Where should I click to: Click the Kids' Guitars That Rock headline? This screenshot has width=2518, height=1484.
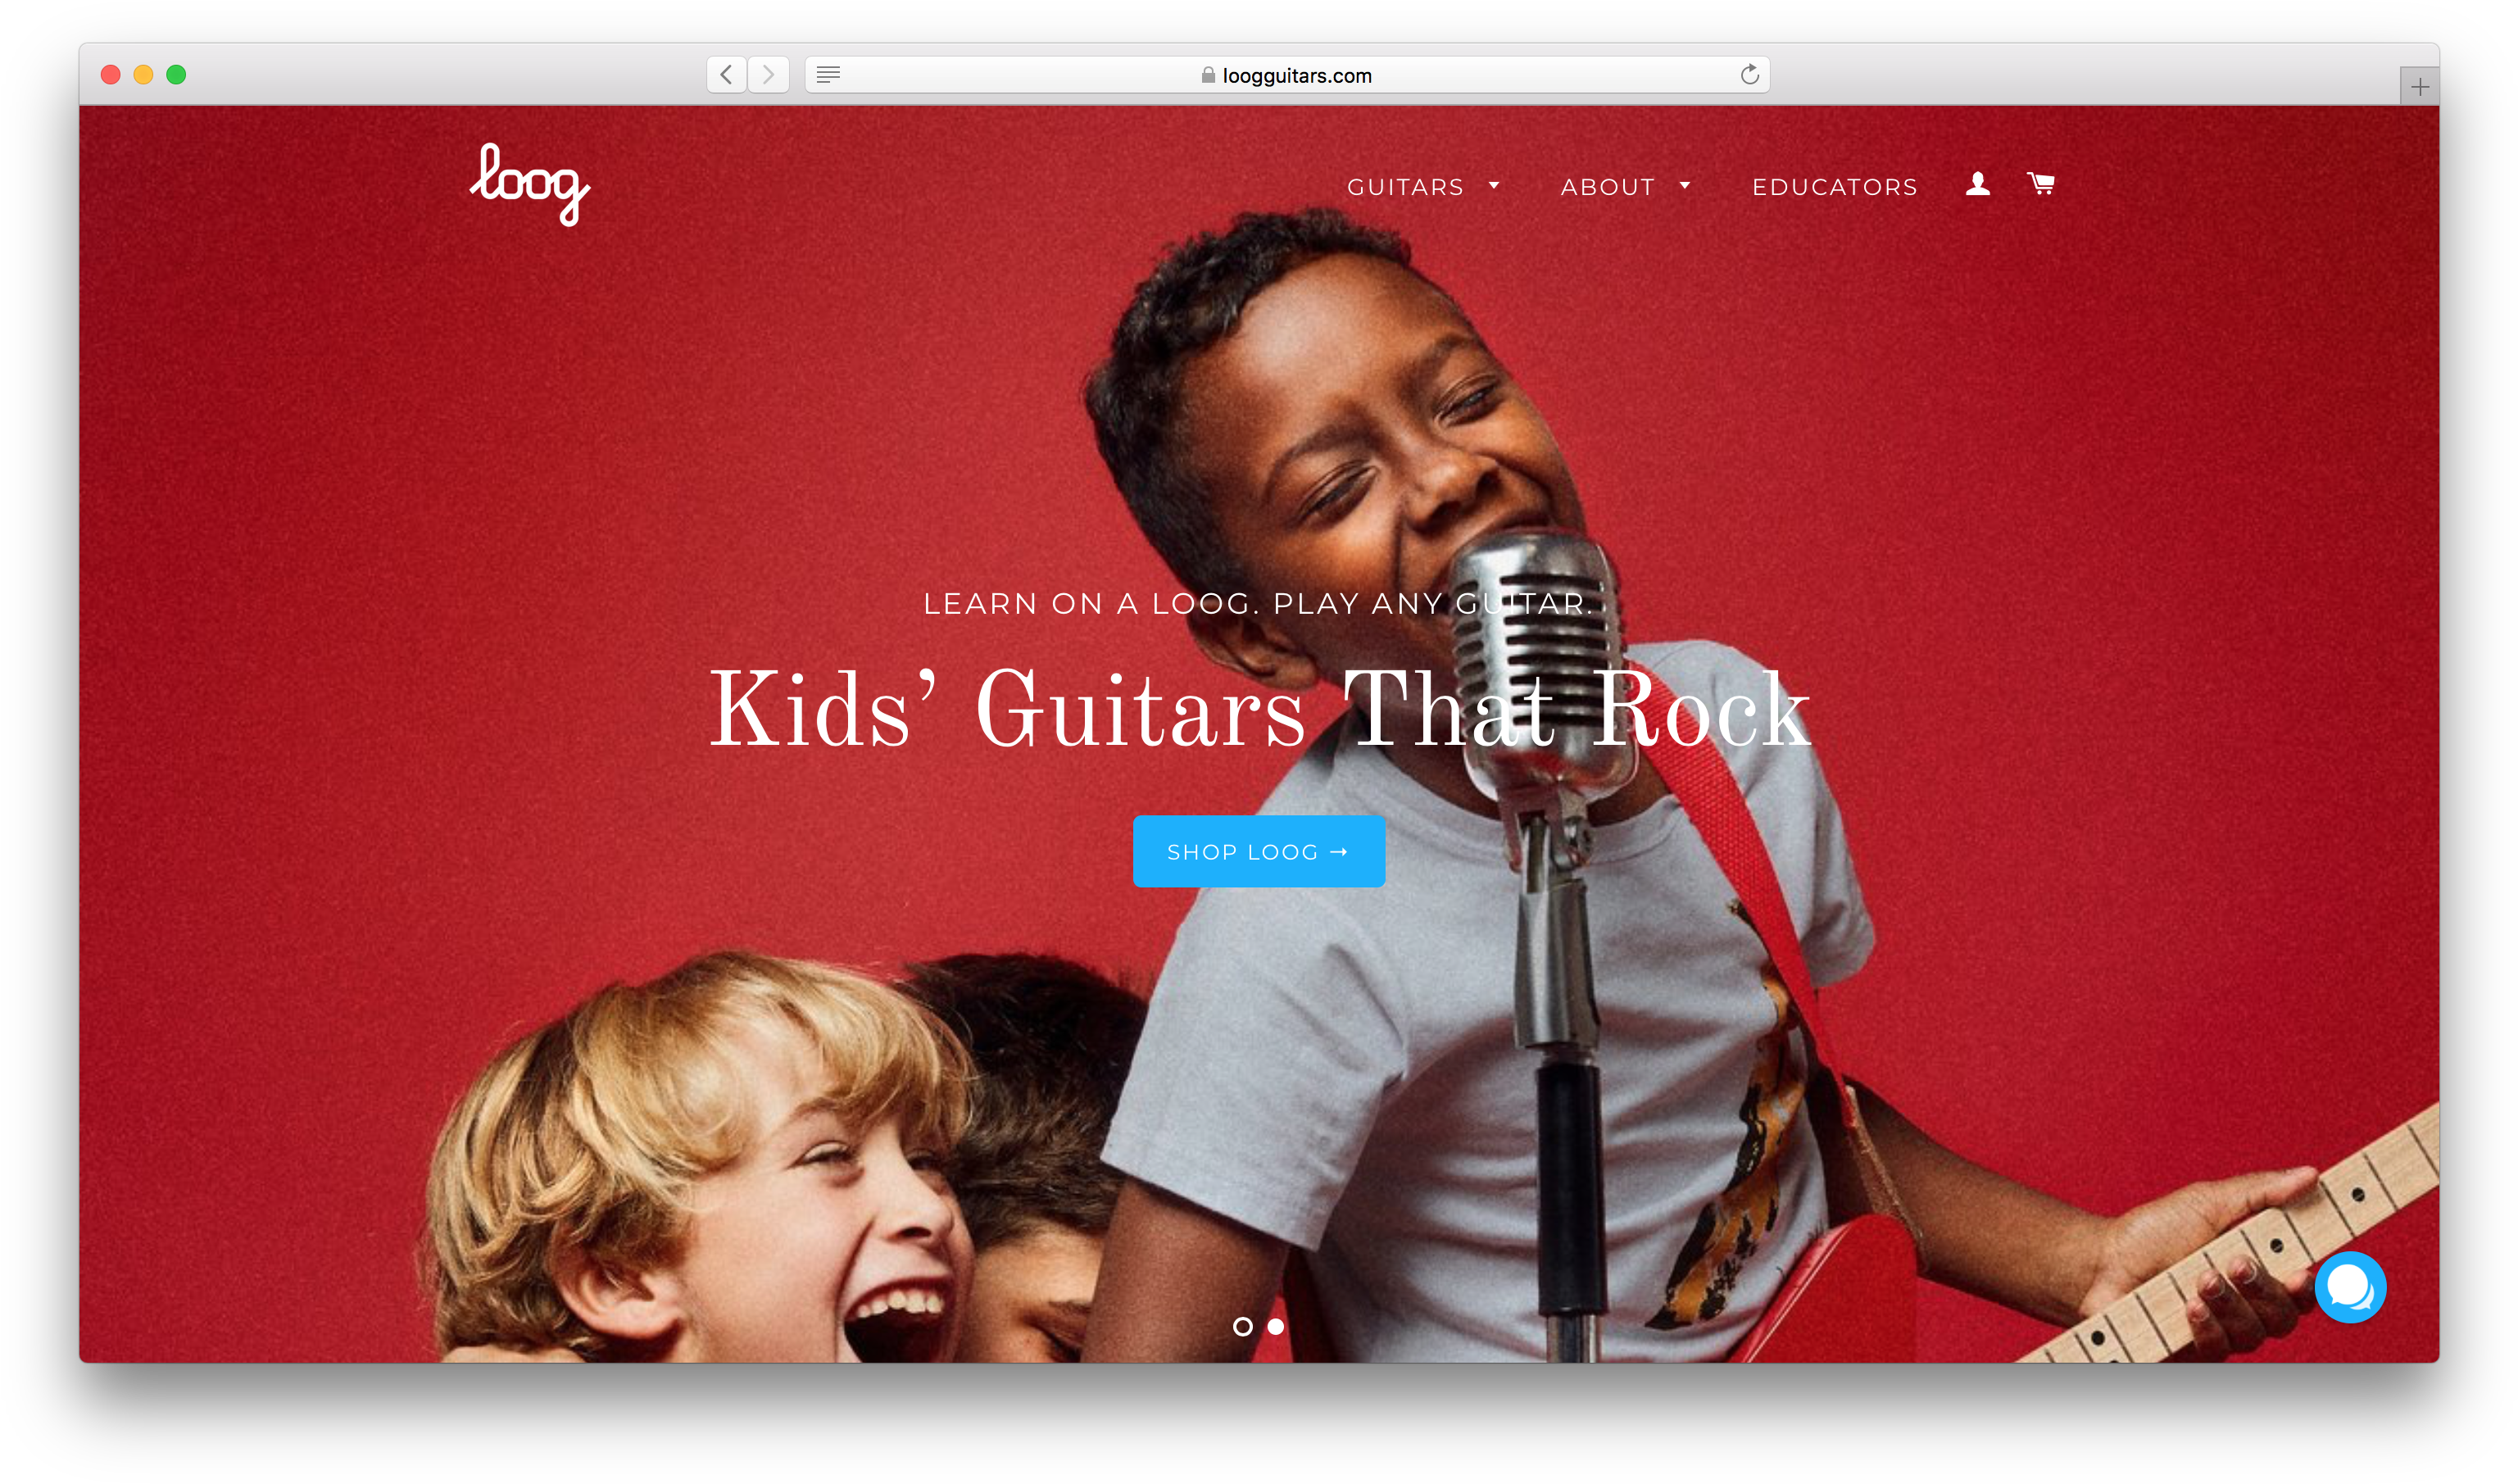click(x=1259, y=709)
